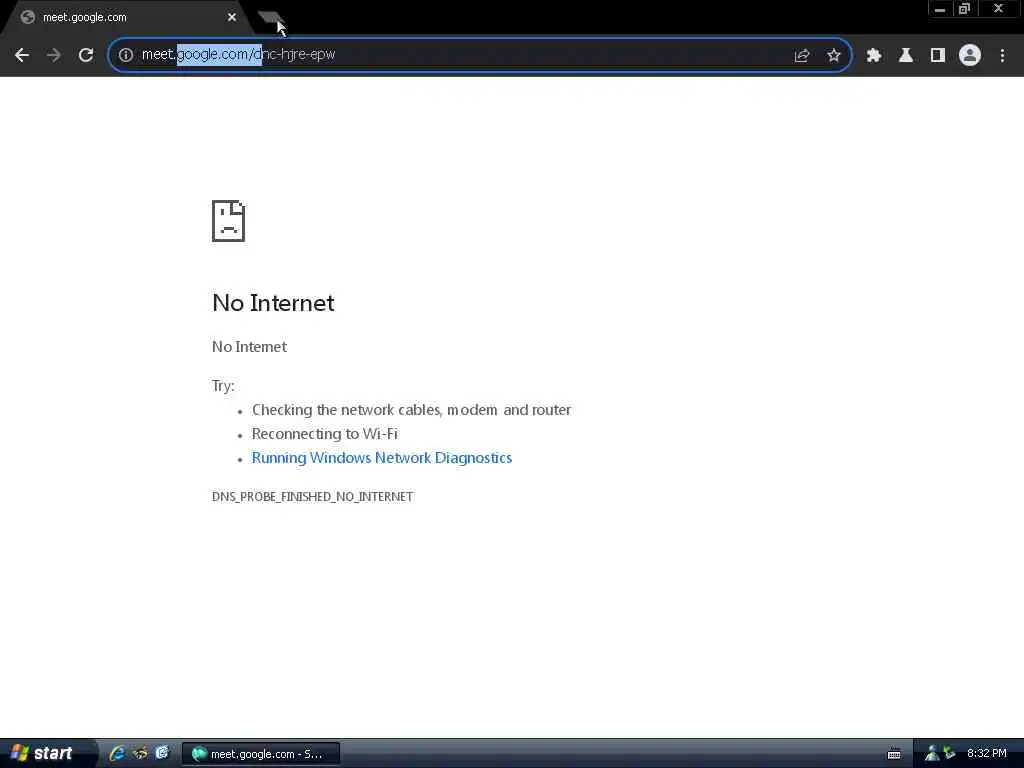Click the sad page error icon
Viewport: 1024px width, 768px height.
[229, 221]
